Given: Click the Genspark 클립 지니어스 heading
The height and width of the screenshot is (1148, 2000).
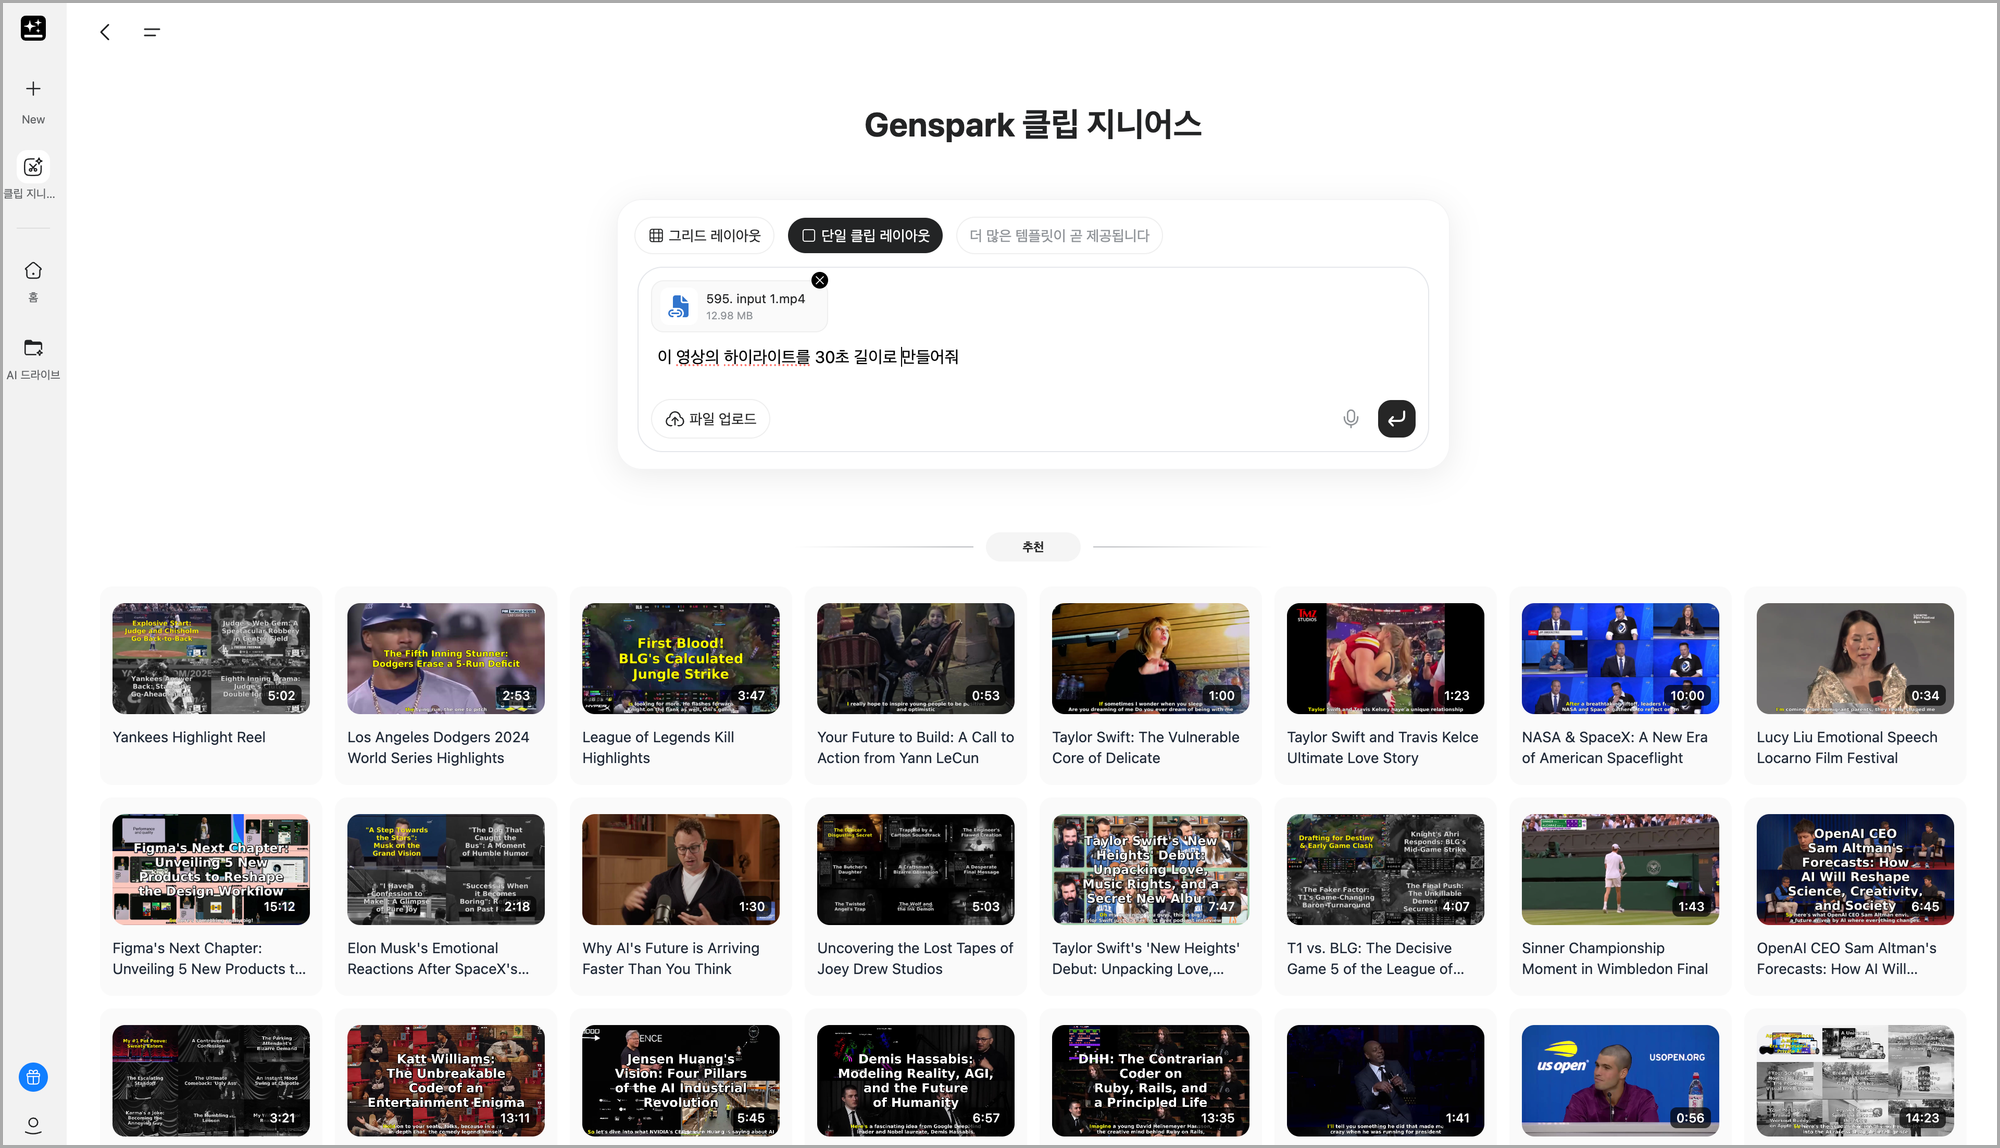Looking at the screenshot, I should 1033,125.
